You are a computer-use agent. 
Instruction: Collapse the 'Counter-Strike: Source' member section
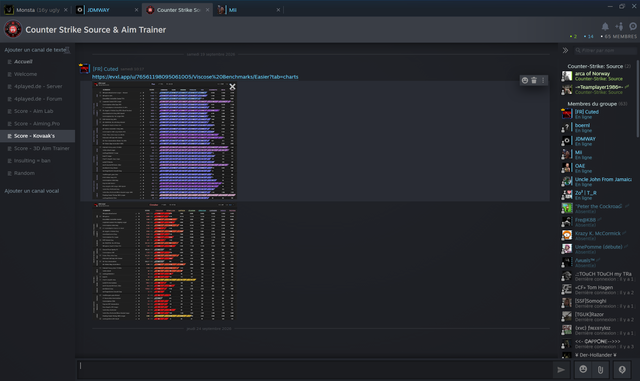click(x=598, y=66)
